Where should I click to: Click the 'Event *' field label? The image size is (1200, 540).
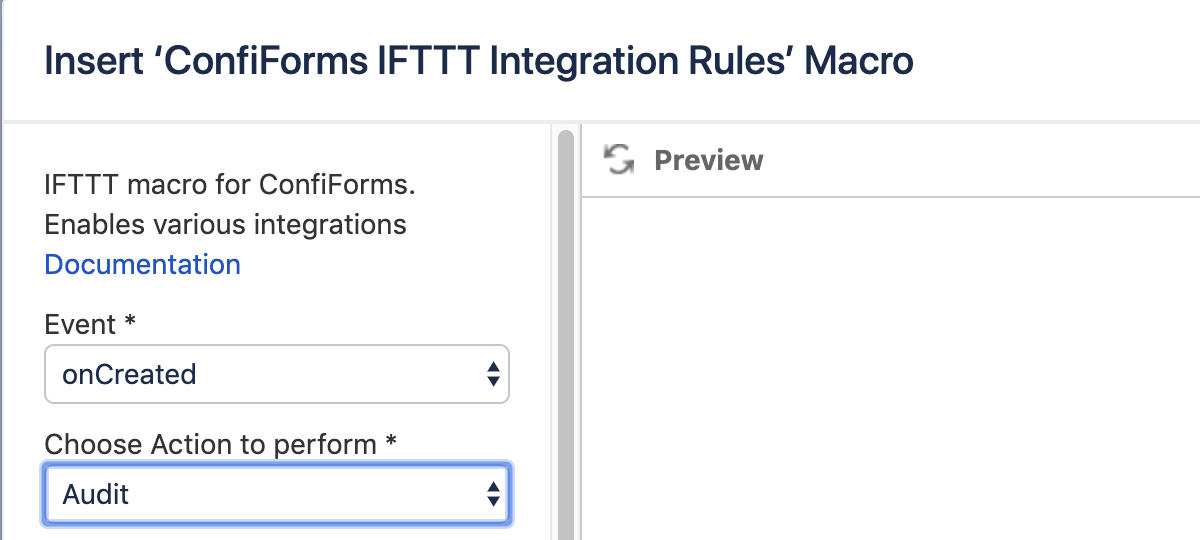click(82, 325)
